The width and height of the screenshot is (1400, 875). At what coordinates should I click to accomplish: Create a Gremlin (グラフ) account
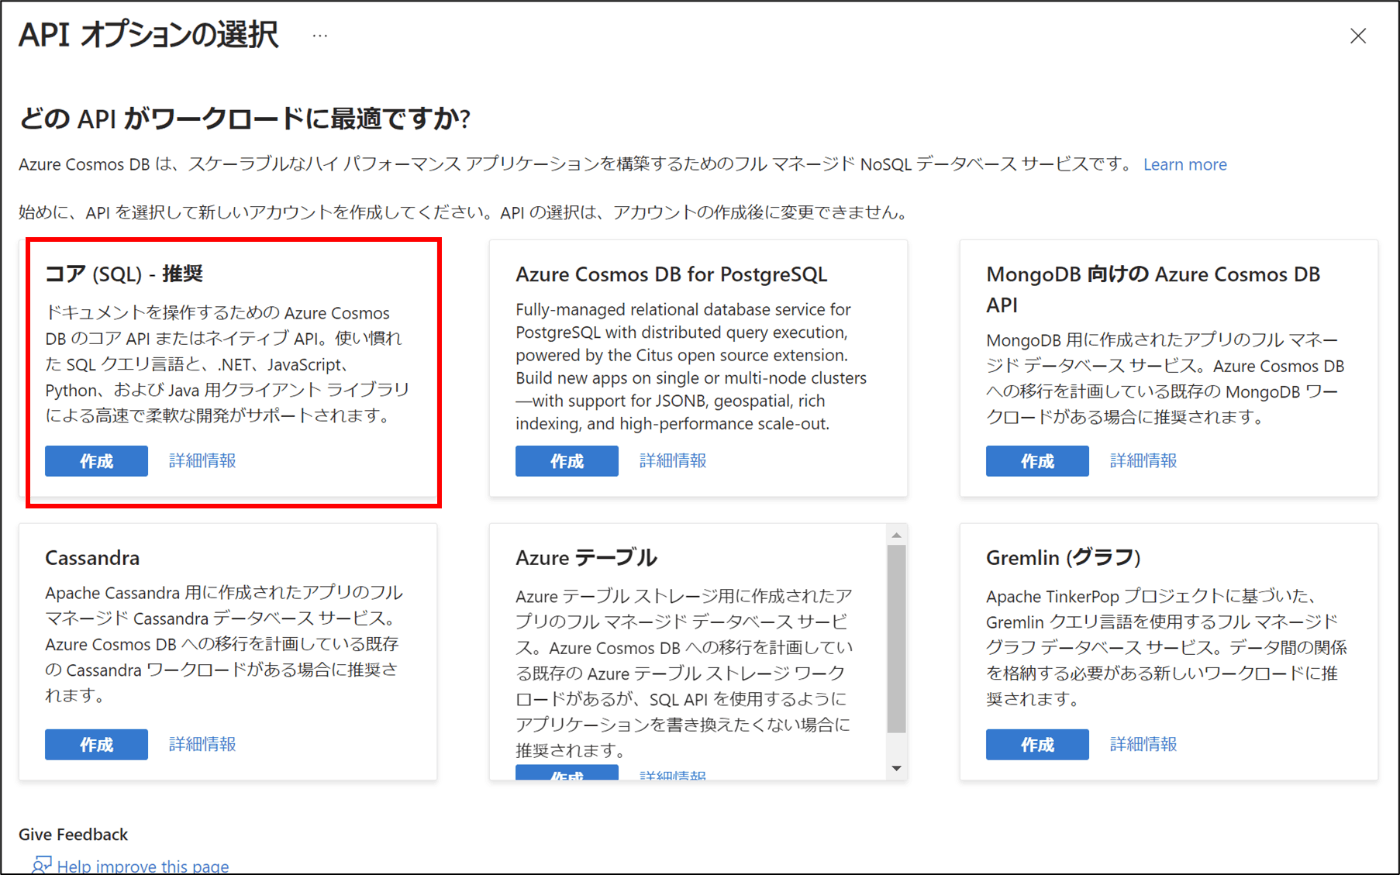[1037, 744]
